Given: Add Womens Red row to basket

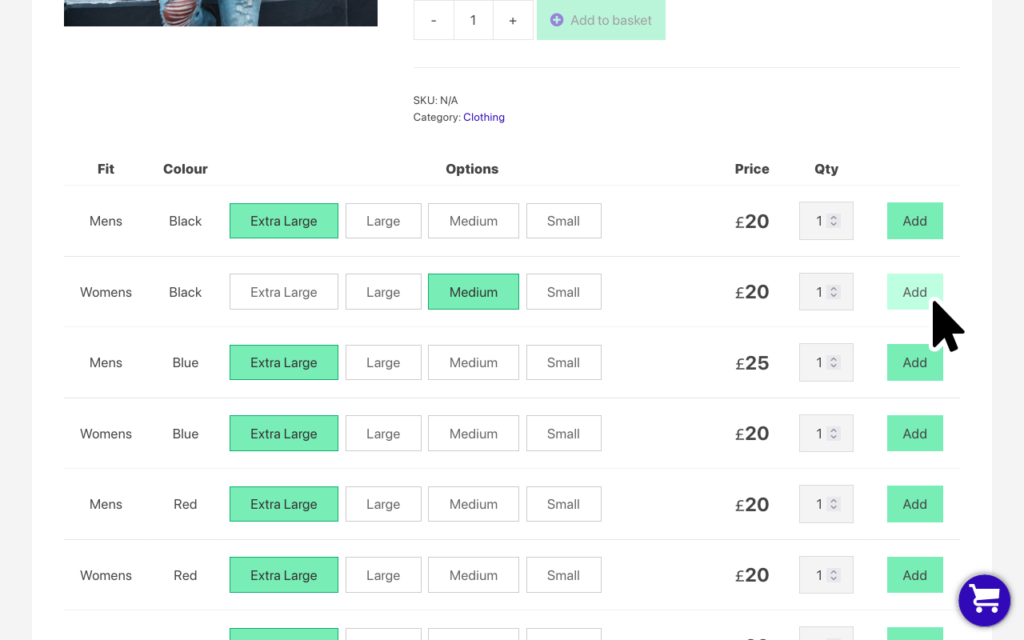Looking at the screenshot, I should [915, 575].
